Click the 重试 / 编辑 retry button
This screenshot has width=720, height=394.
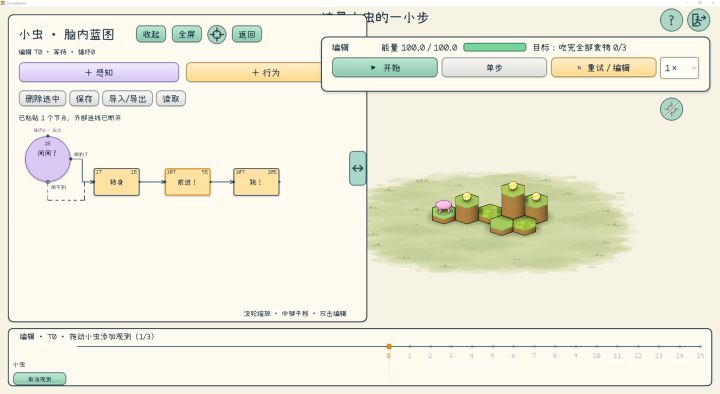(x=603, y=68)
